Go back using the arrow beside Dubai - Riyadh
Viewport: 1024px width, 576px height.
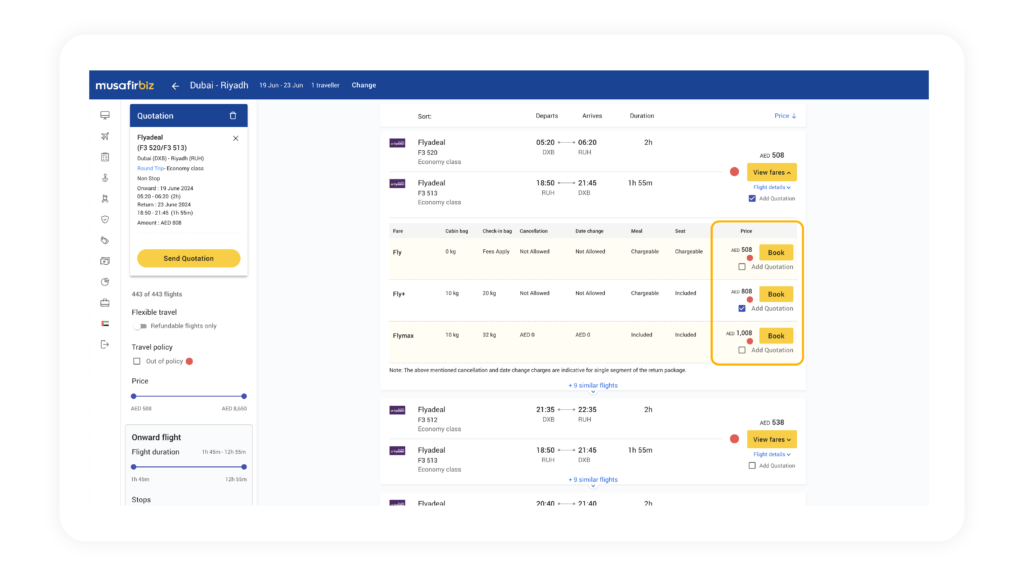[175, 86]
